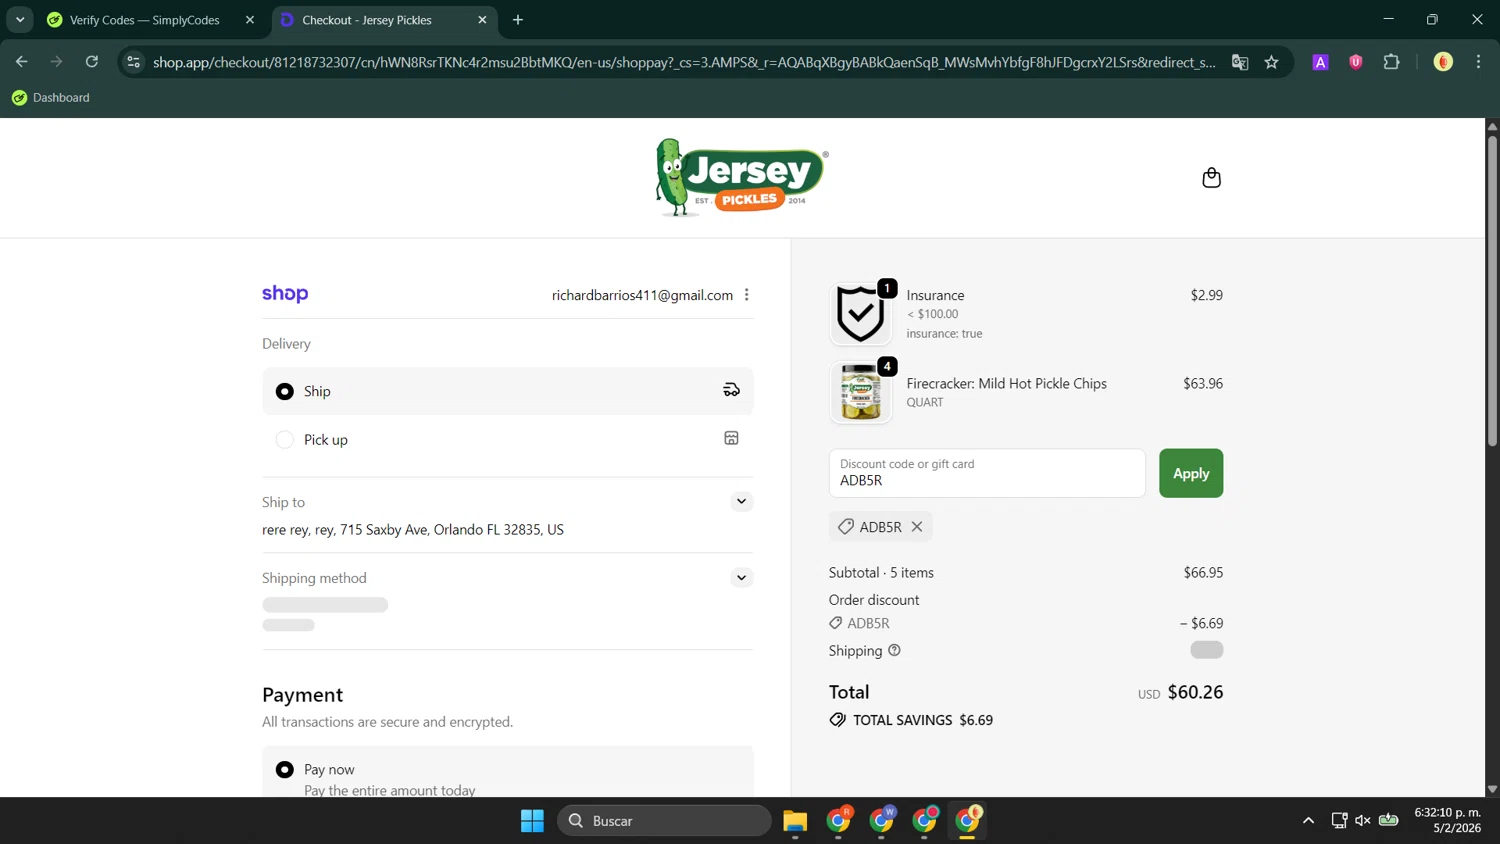
Task: Click the discount code input field
Action: click(987, 473)
